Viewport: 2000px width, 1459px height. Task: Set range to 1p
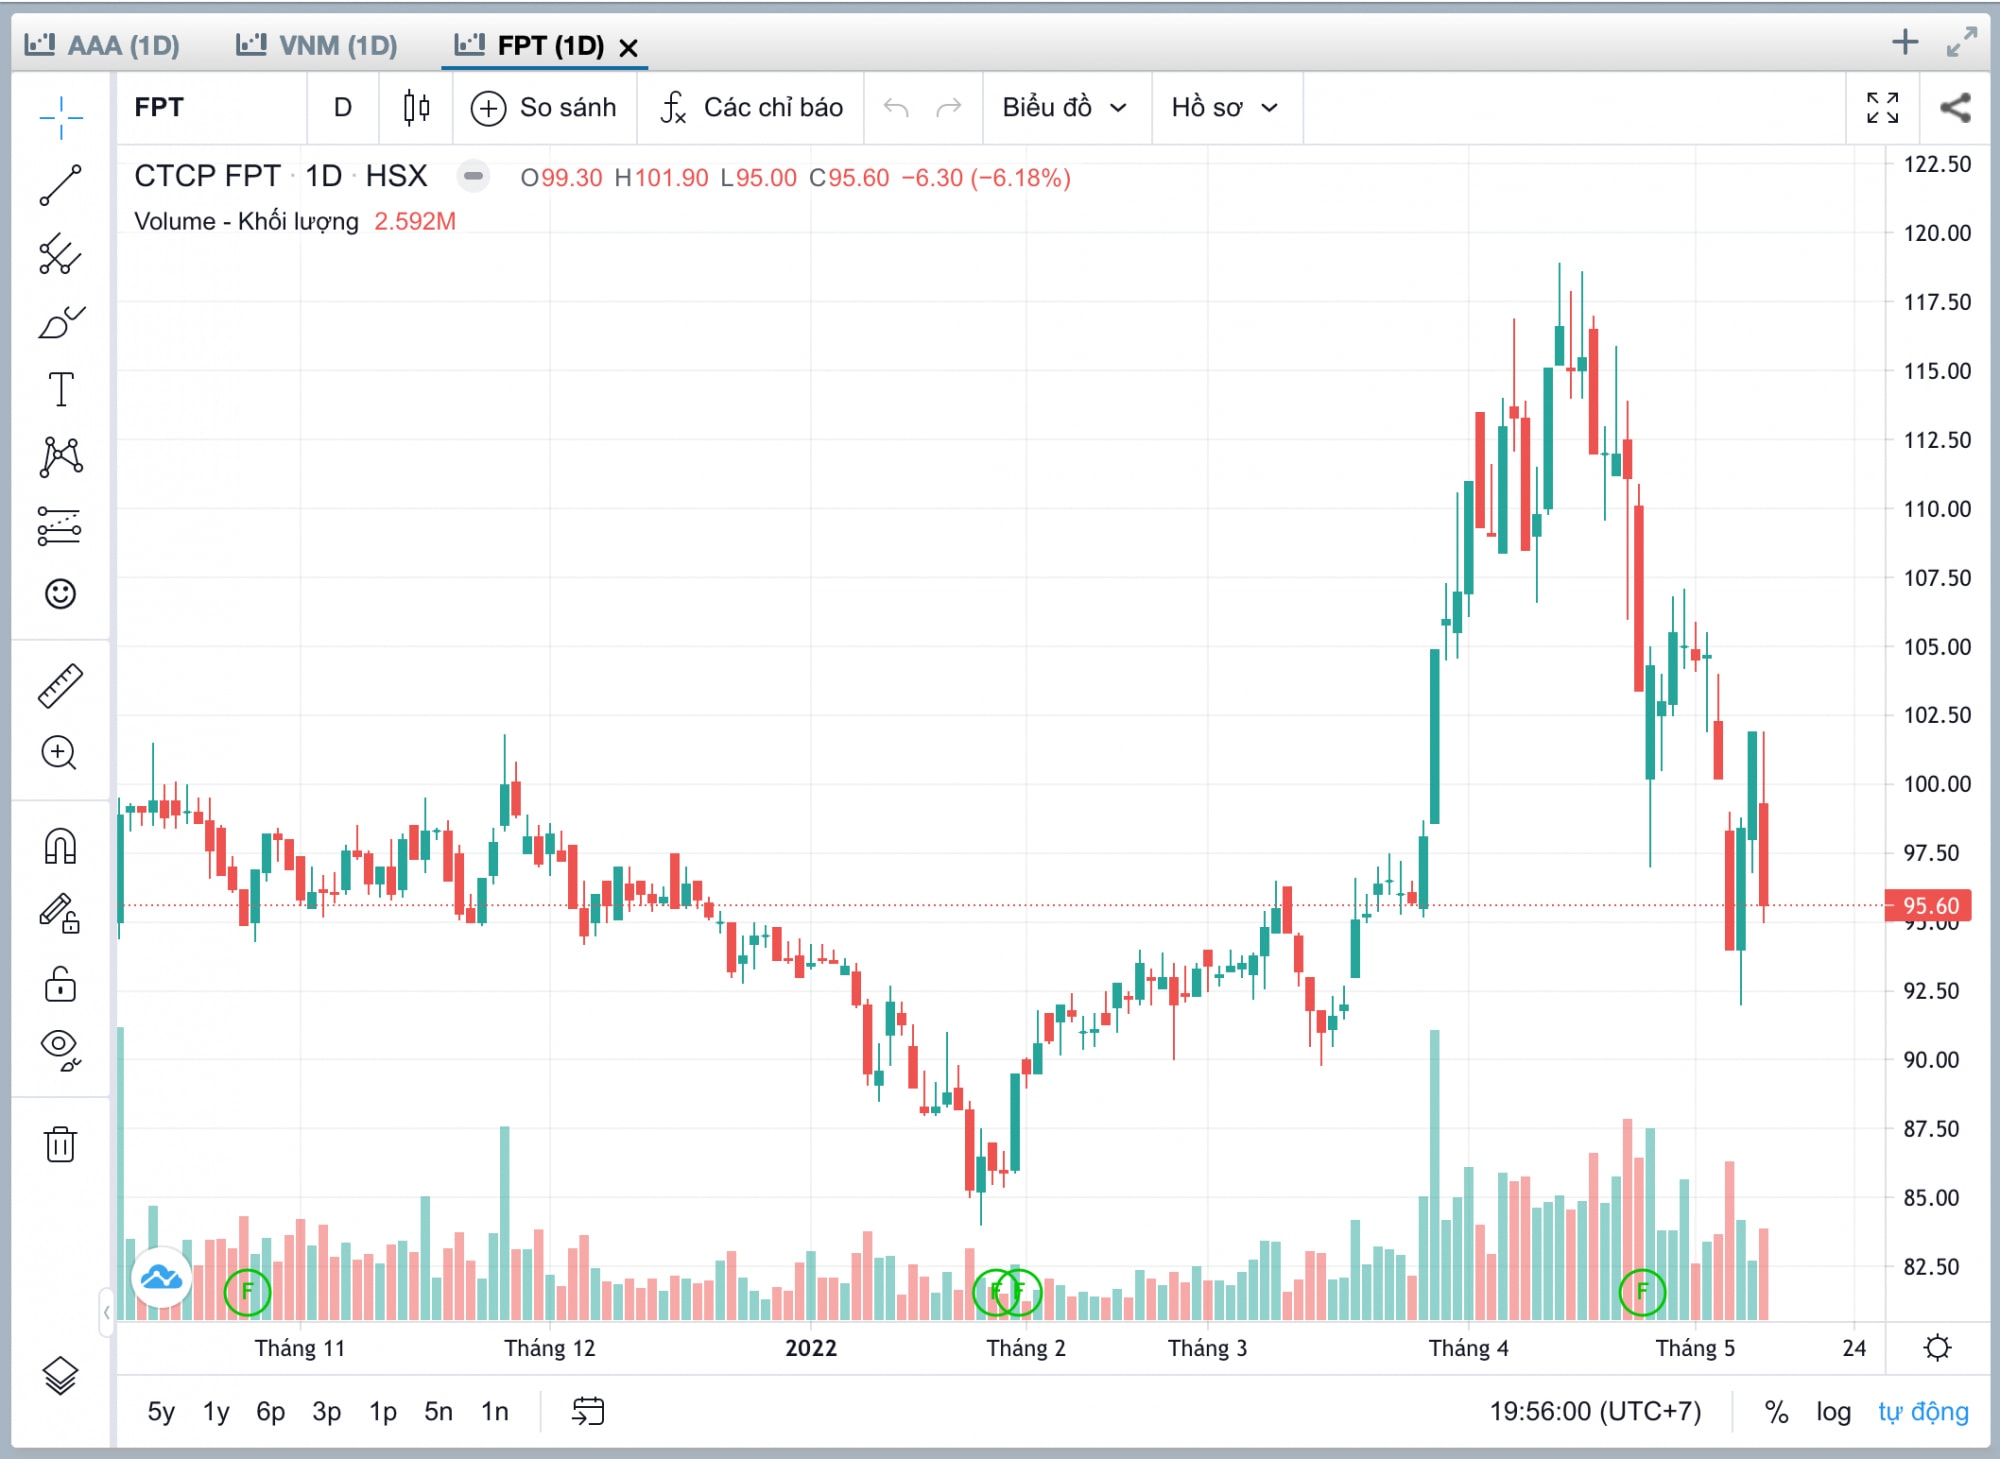pyautogui.click(x=383, y=1411)
